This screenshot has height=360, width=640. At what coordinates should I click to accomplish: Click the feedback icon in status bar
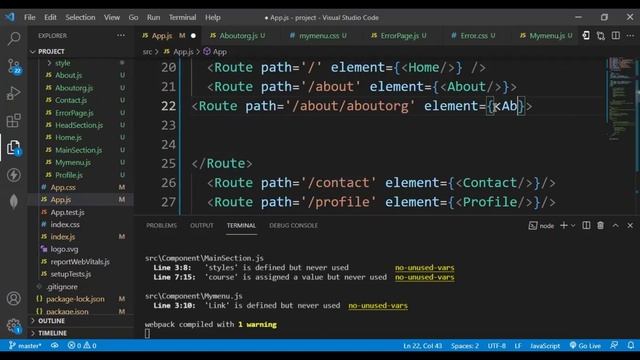(614, 345)
